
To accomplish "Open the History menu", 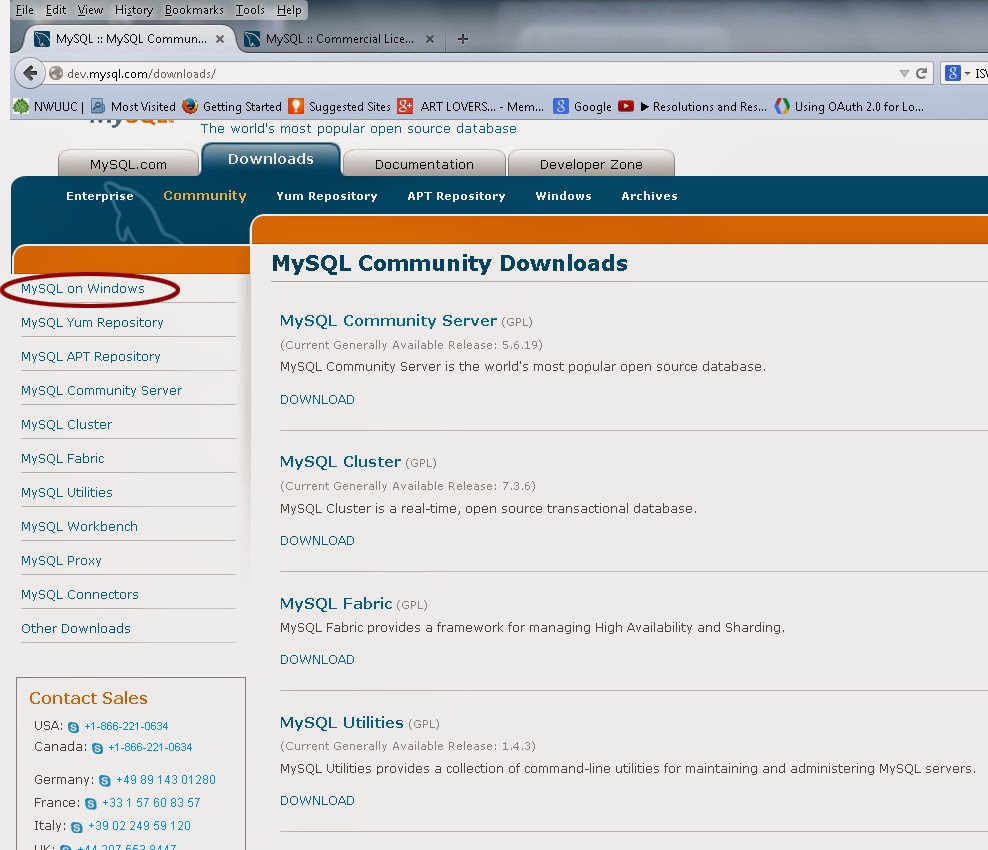I will pyautogui.click(x=134, y=10).
